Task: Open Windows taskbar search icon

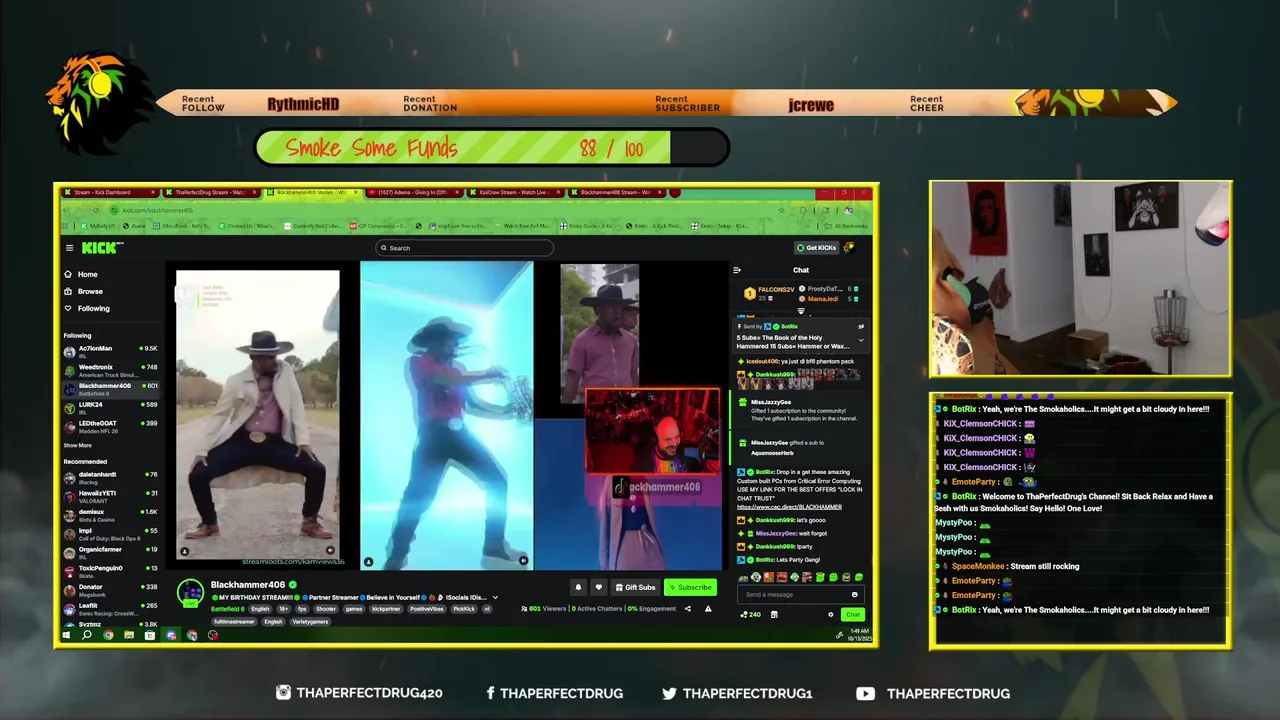Action: [87, 635]
